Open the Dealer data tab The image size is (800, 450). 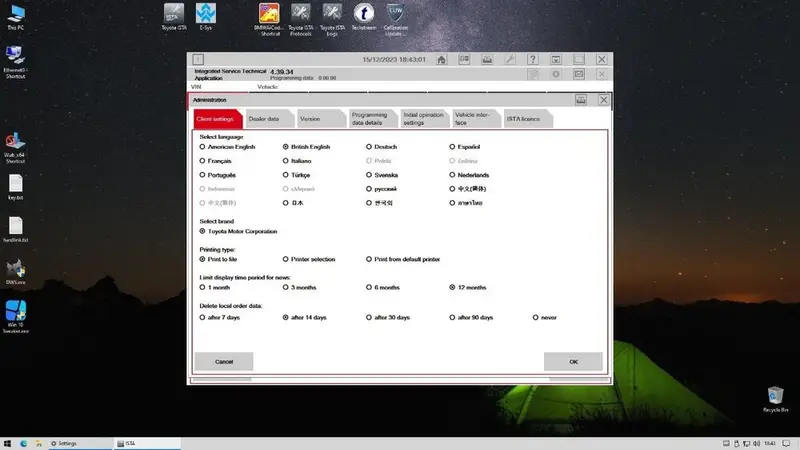pyautogui.click(x=269, y=119)
